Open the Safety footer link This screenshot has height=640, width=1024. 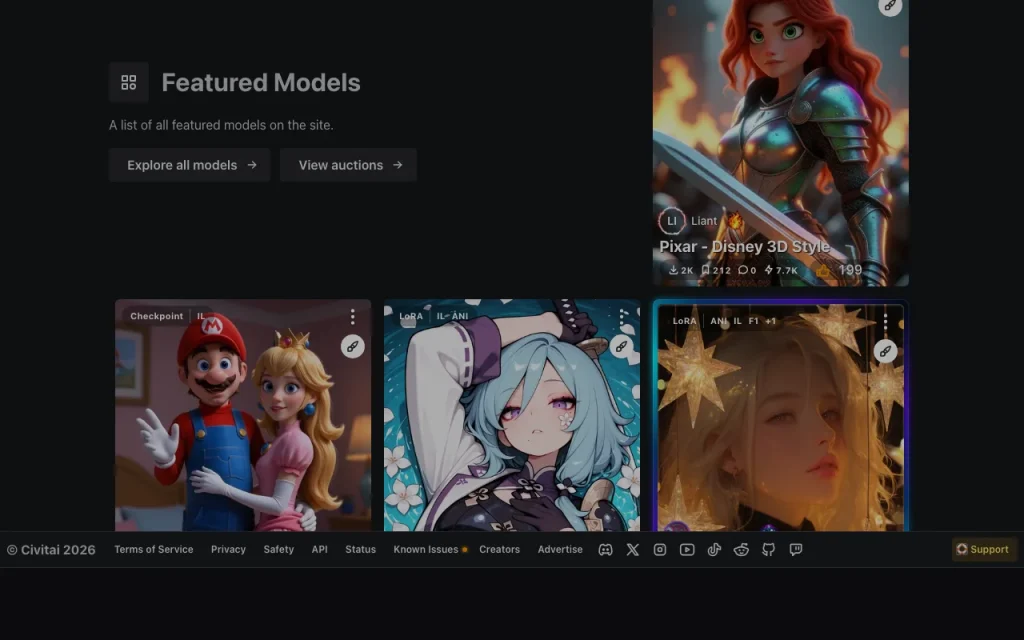278,550
